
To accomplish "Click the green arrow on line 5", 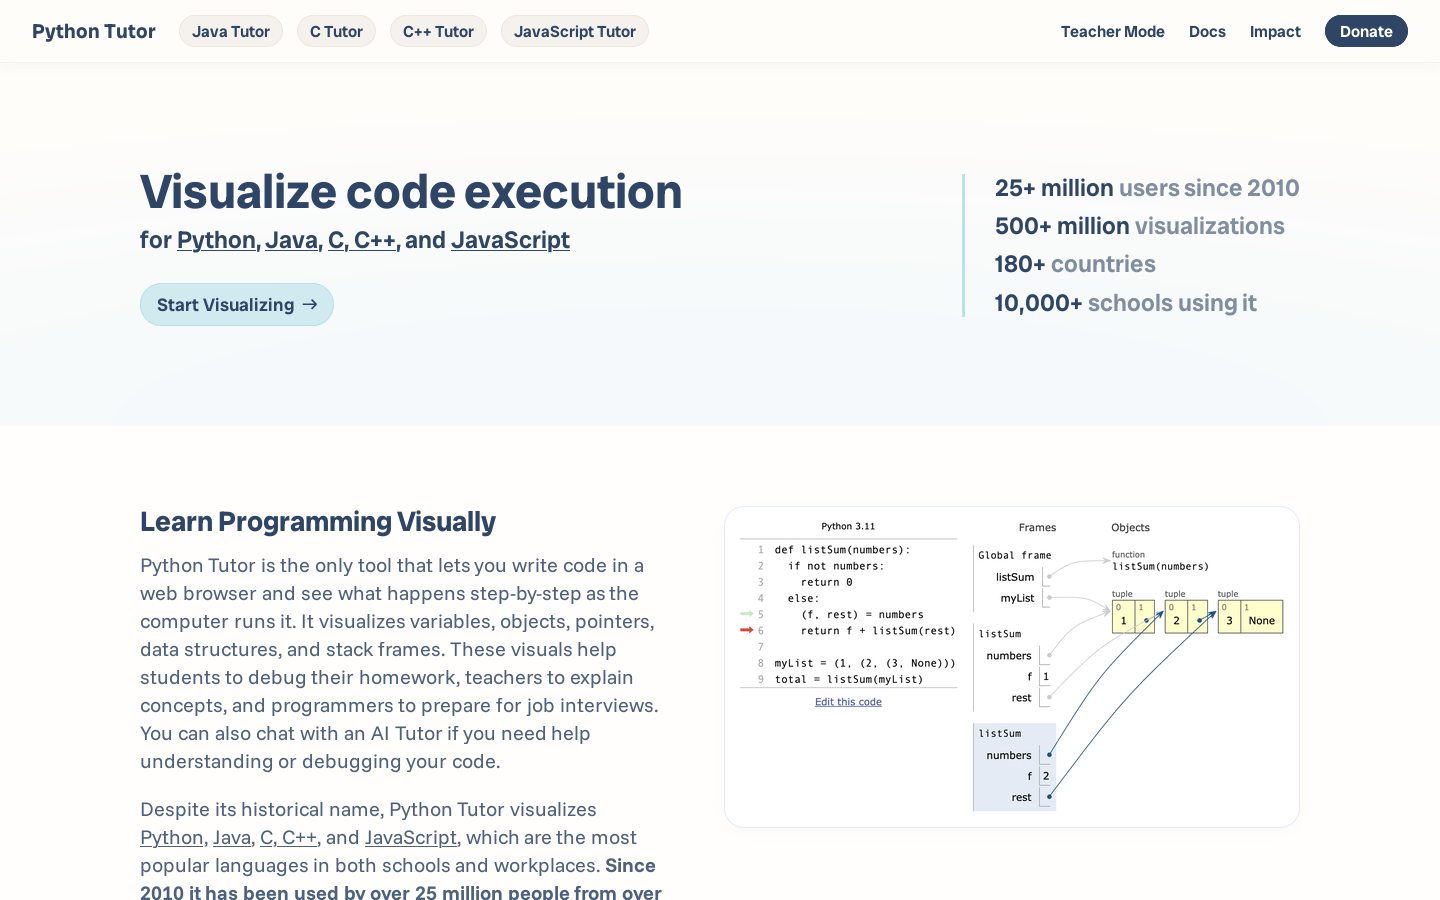I will click(746, 614).
